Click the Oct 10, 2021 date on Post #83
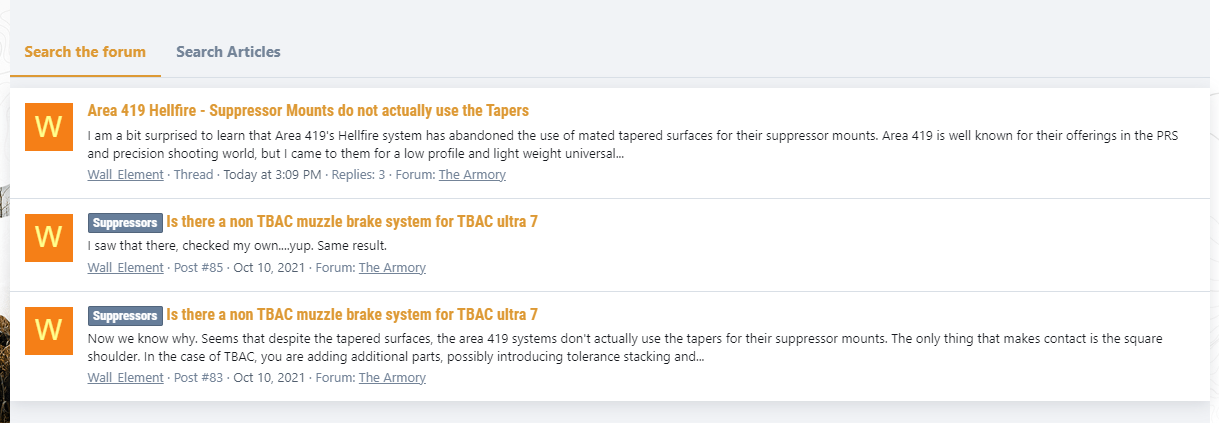 point(270,378)
